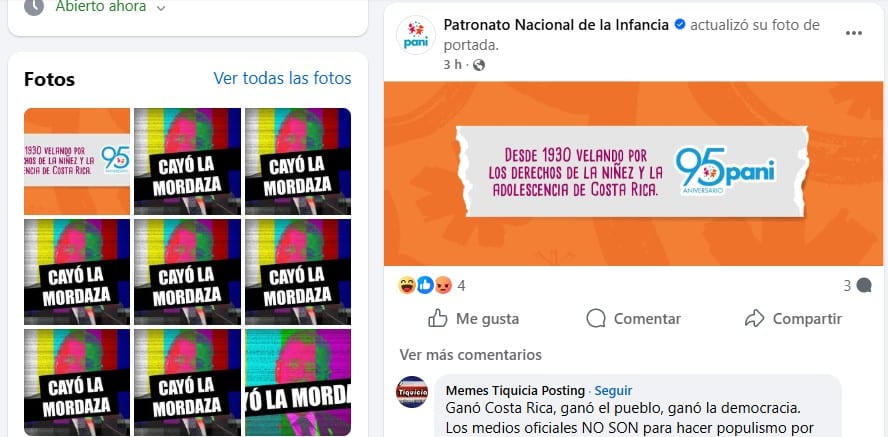The image size is (888, 437).
Task: Click Comentar on the post
Action: click(634, 319)
